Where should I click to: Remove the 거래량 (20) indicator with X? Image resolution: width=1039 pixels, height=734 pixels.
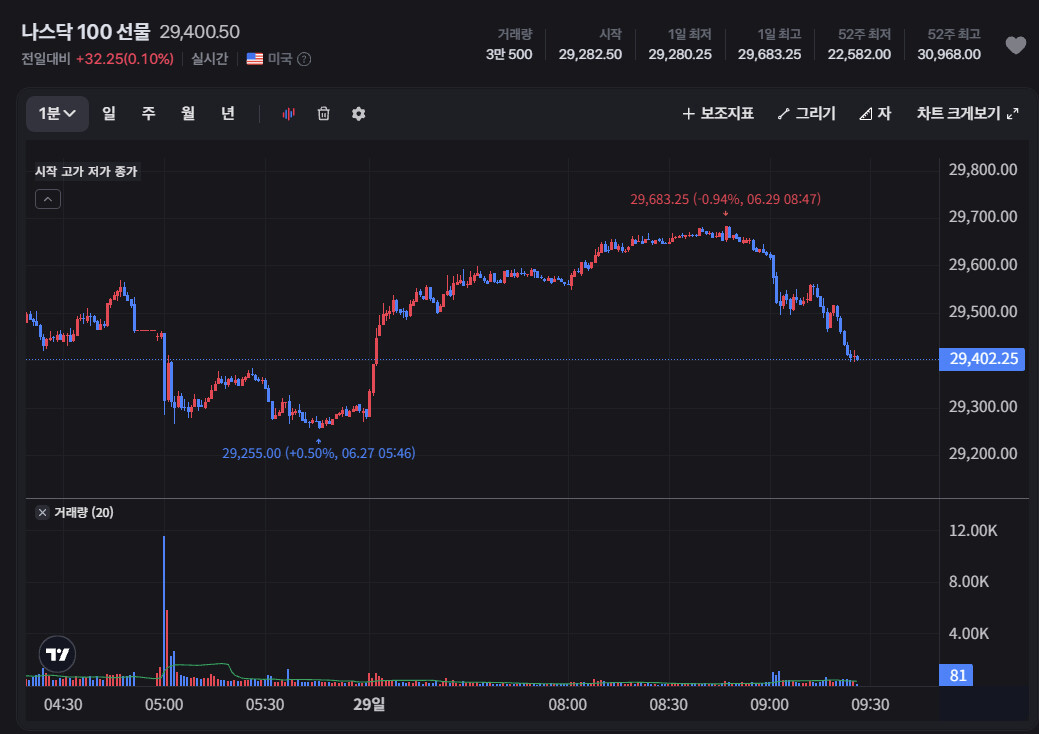tap(42, 512)
